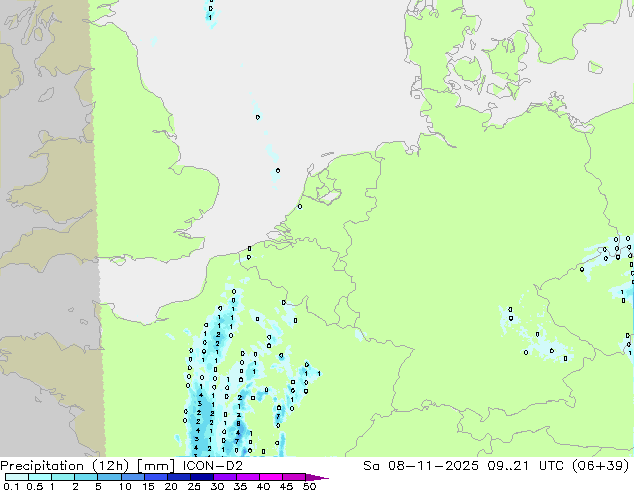Pick the 5–10 mm blue legend swatch

coord(109,477)
